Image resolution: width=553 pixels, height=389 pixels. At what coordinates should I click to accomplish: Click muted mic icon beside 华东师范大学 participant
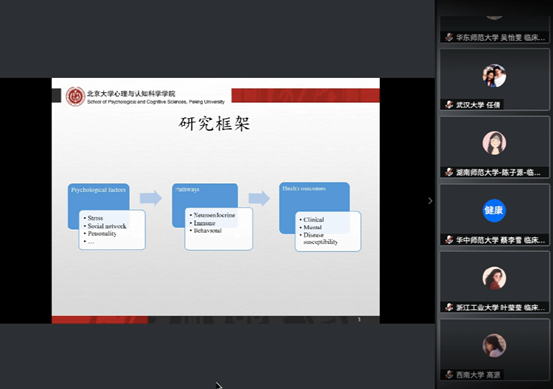(x=449, y=37)
